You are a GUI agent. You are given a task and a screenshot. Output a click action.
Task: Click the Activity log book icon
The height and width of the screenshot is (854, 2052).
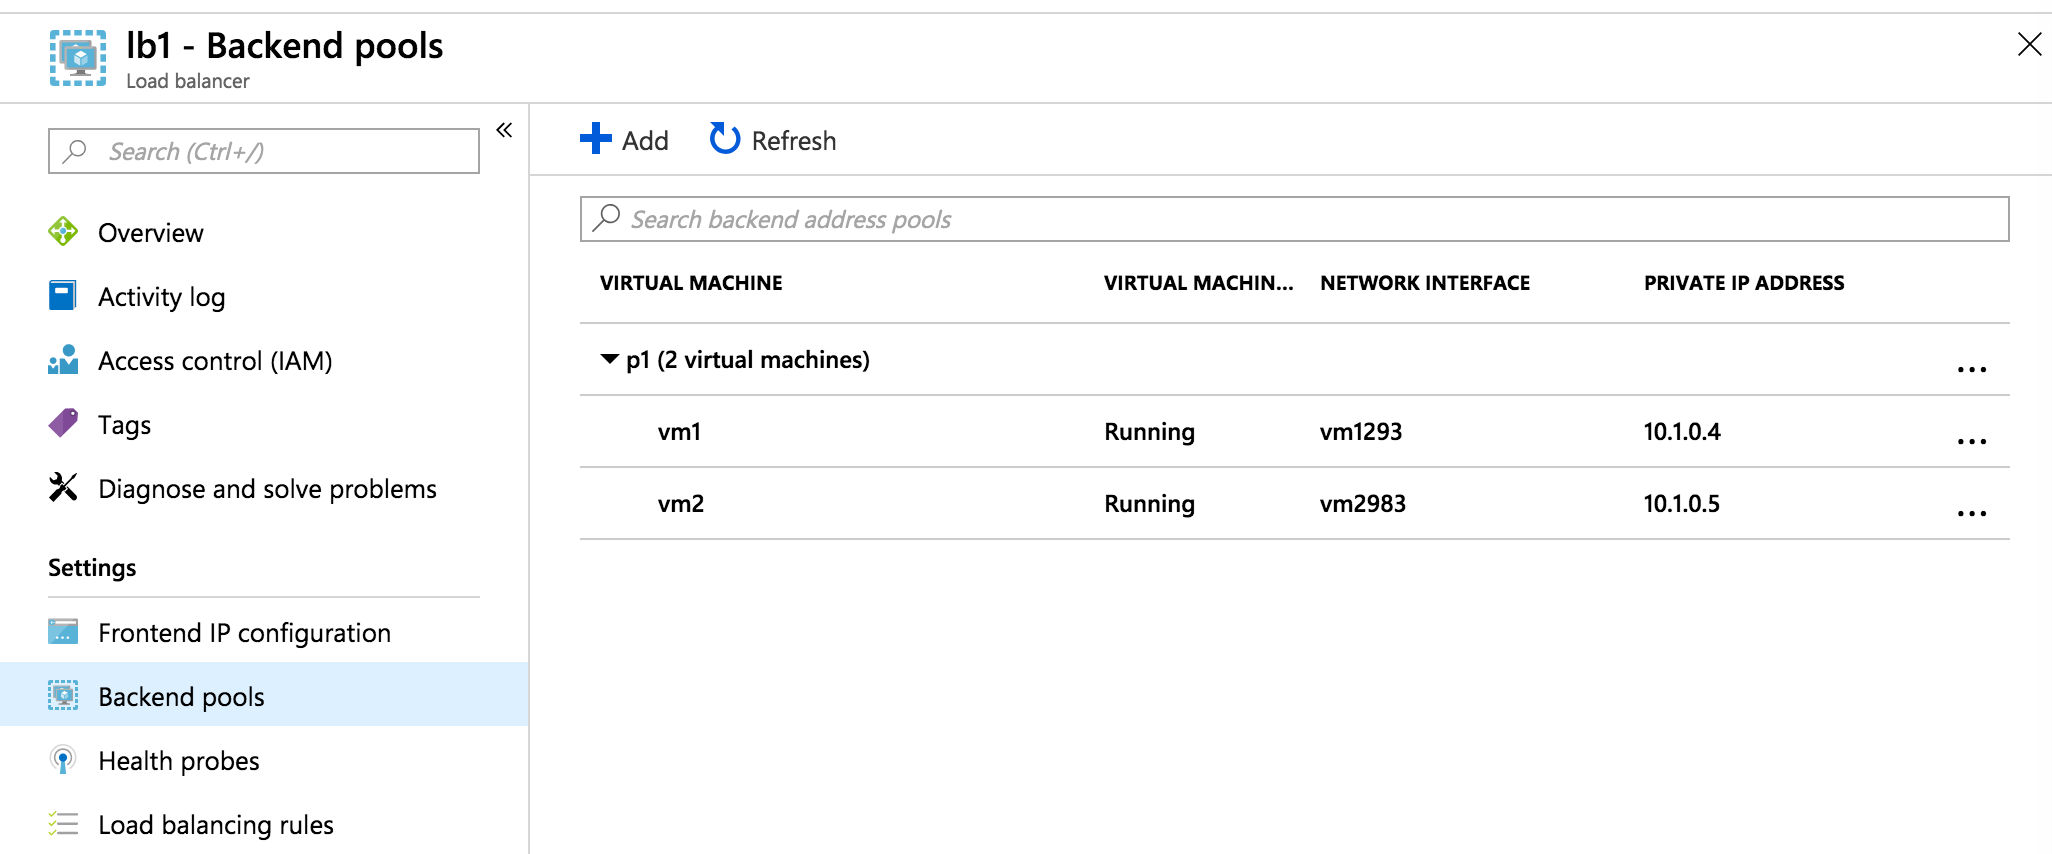(62, 296)
